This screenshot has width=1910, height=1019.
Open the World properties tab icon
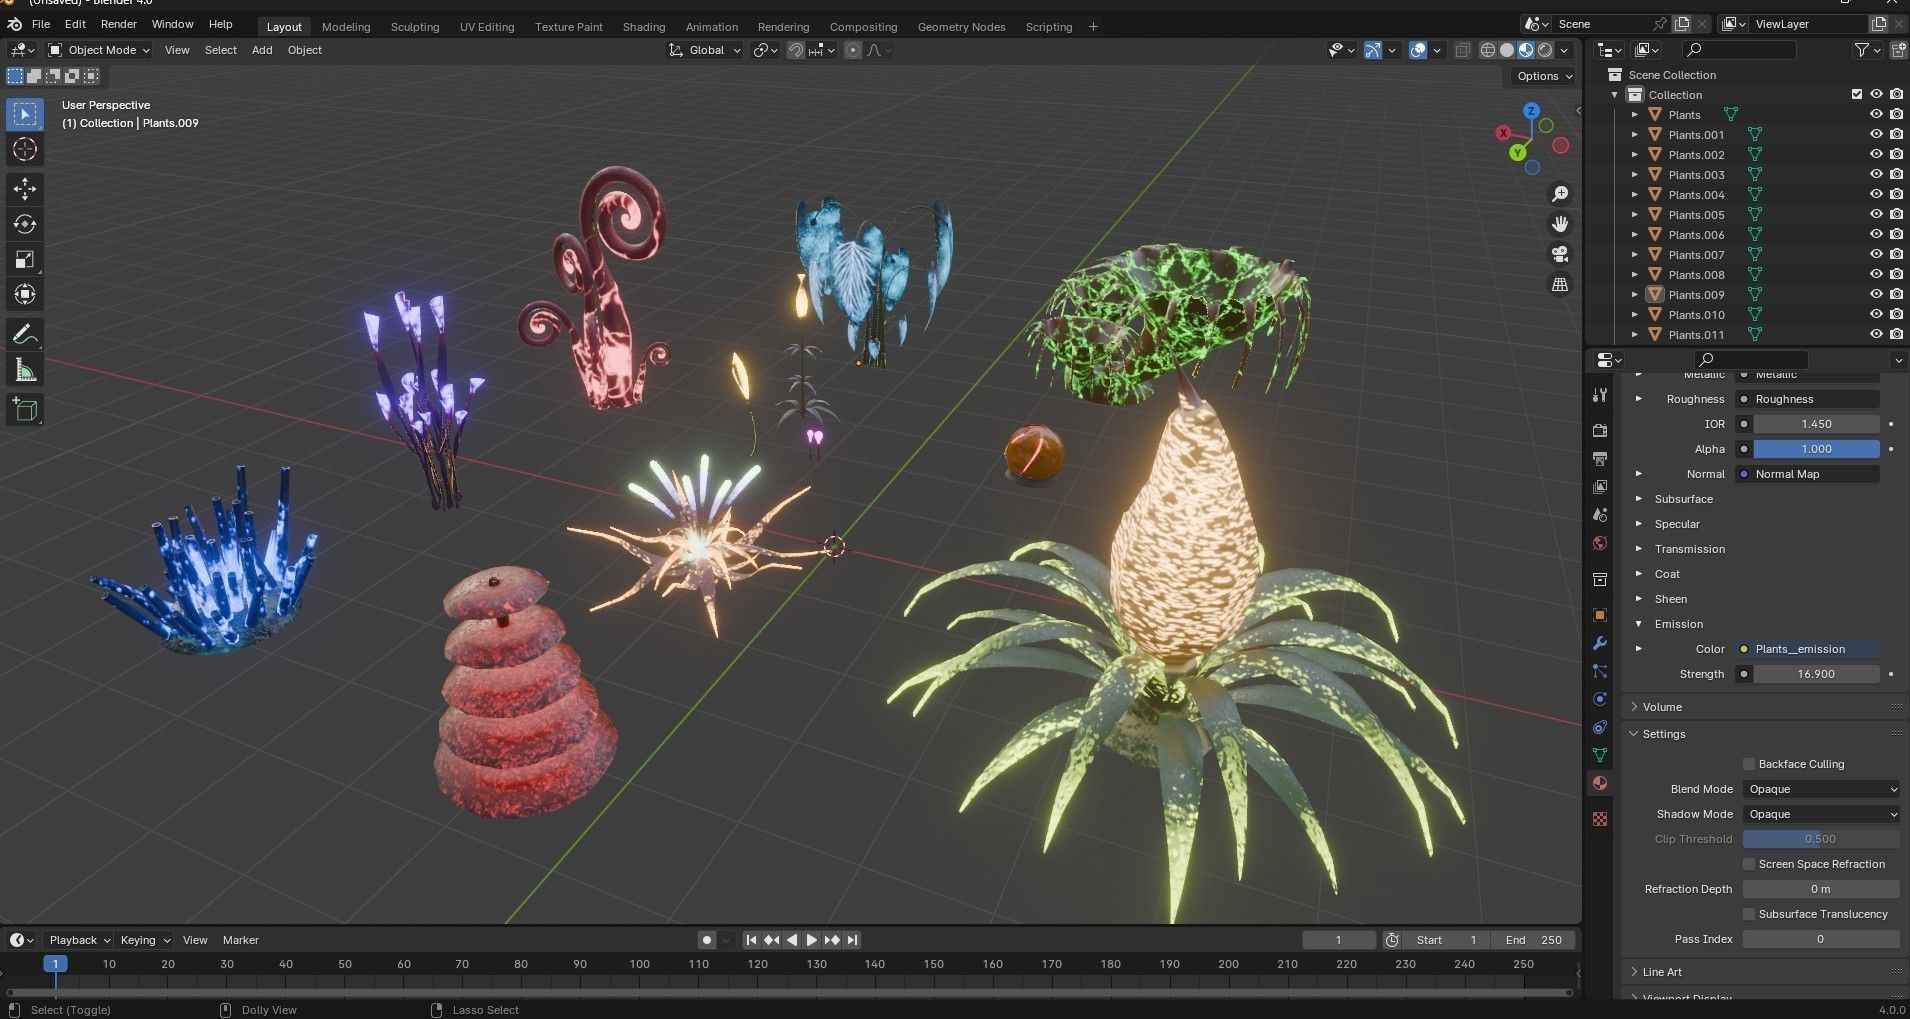(1600, 543)
